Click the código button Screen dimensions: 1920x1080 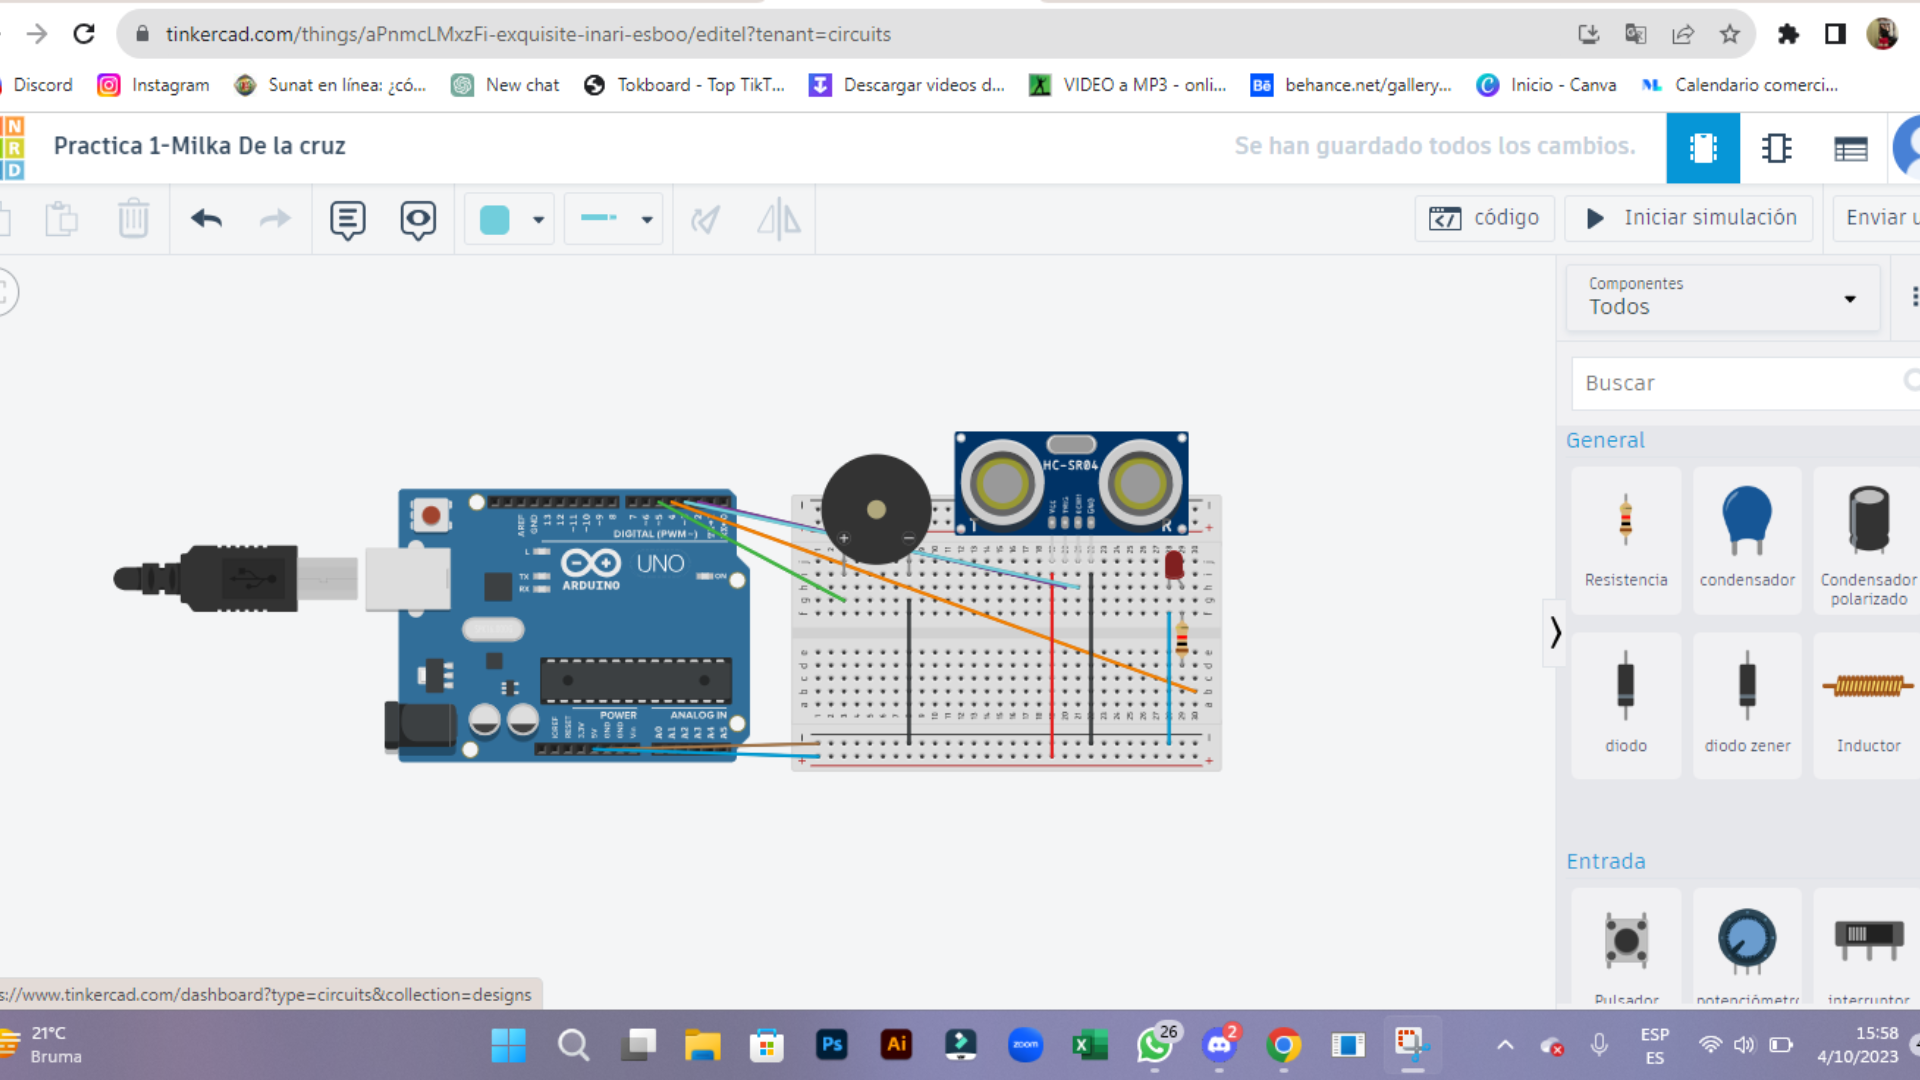(x=1484, y=218)
